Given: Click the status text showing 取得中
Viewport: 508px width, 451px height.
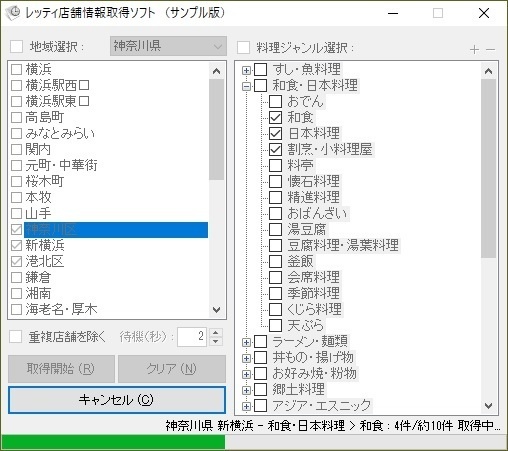Looking at the screenshot, I should [333, 426].
